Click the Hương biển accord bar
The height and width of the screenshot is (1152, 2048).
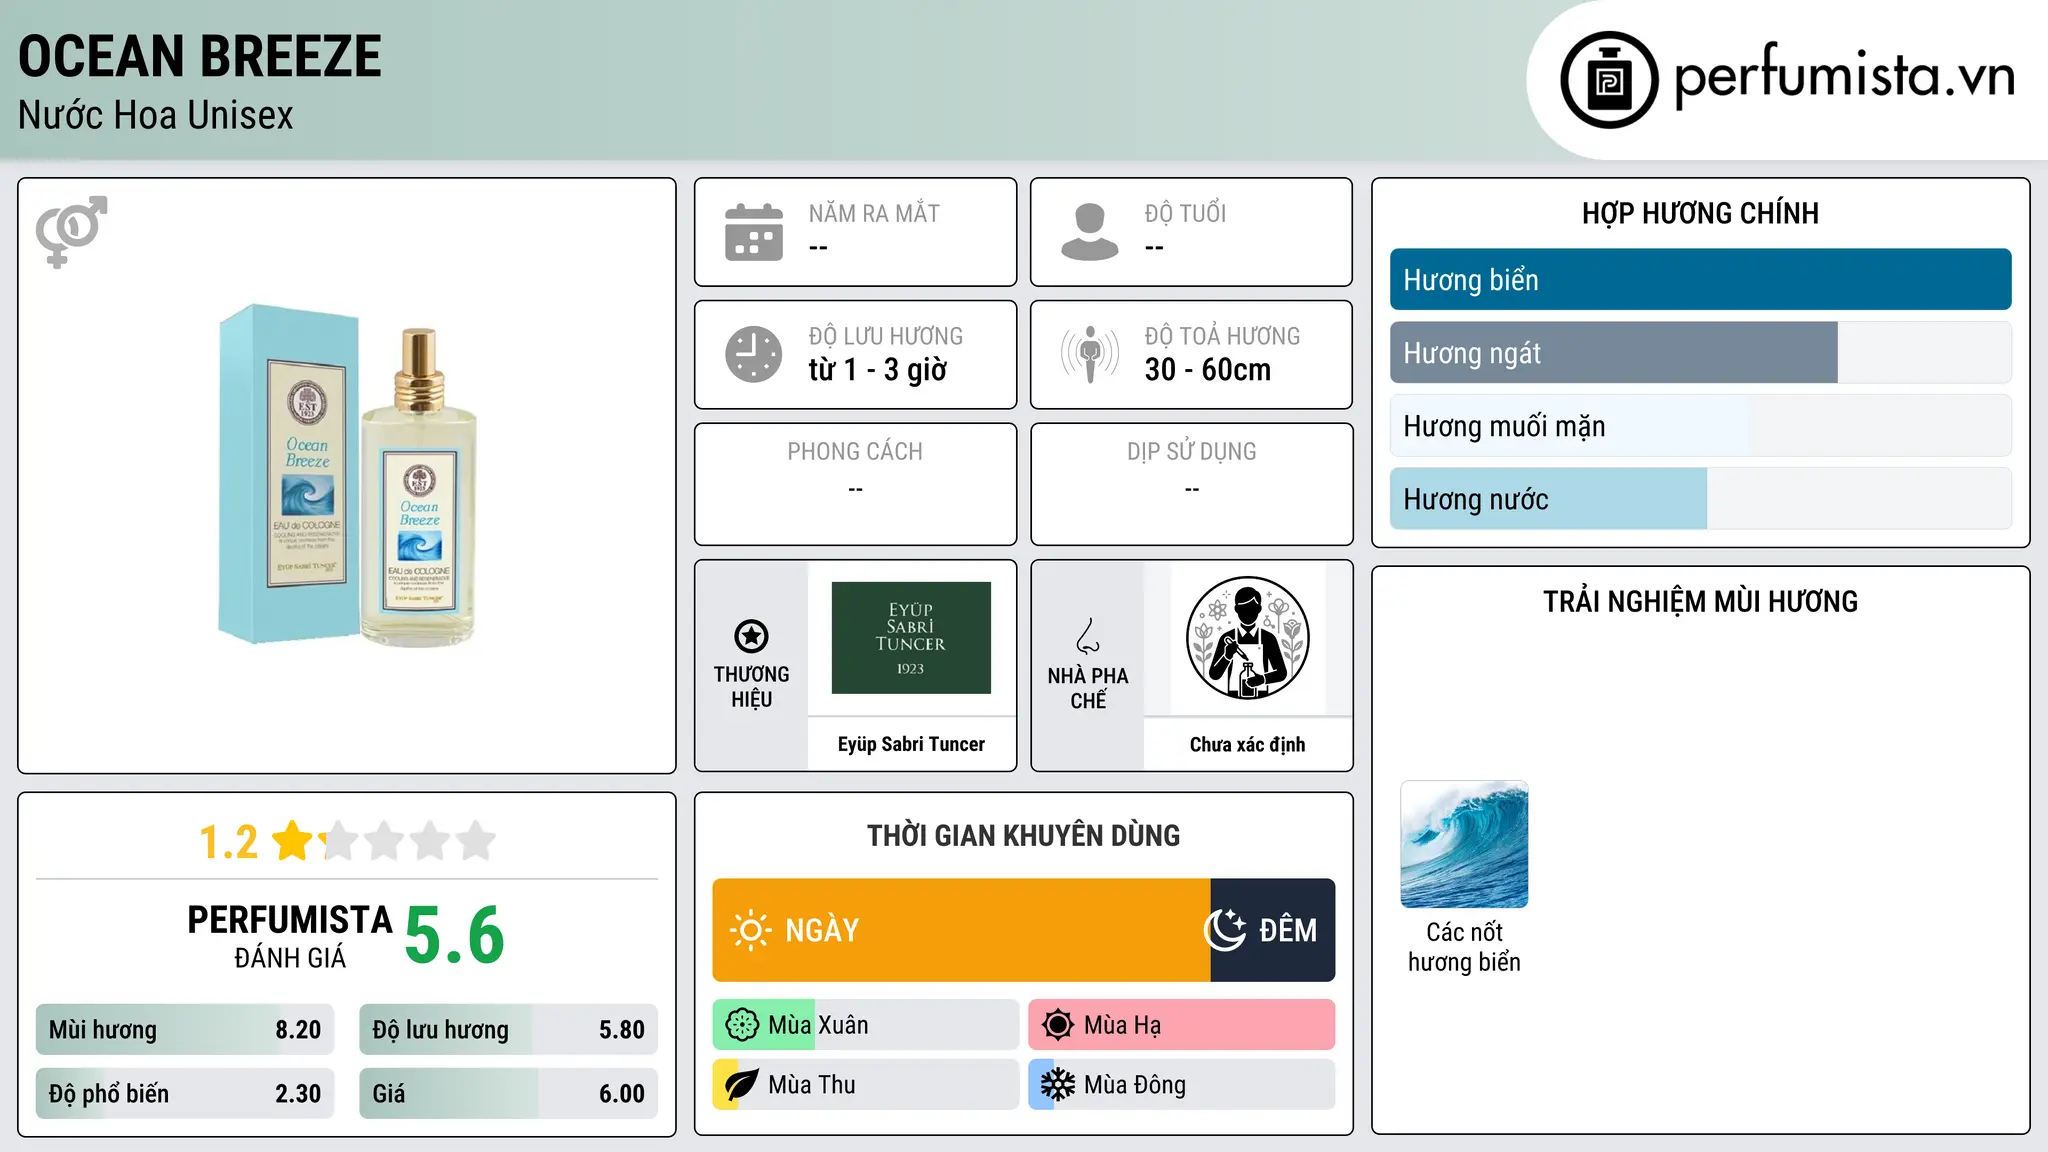coord(1700,280)
